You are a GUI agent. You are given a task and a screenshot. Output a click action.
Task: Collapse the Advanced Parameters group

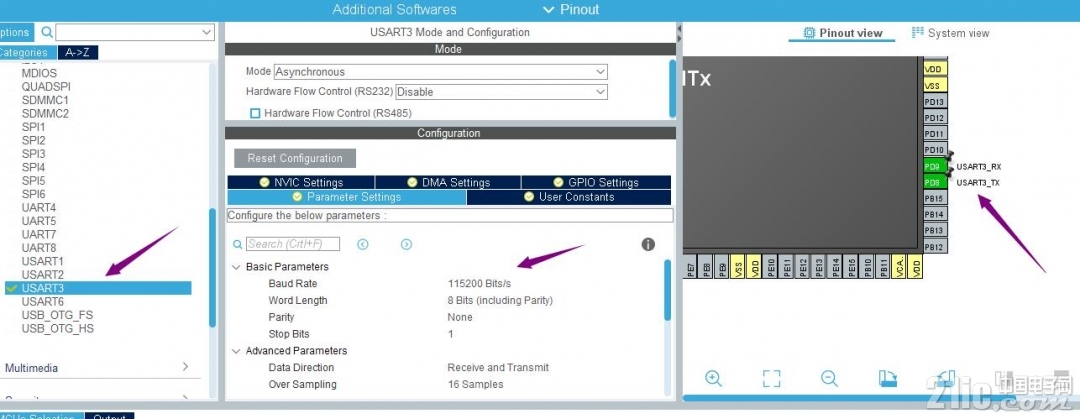(x=237, y=351)
